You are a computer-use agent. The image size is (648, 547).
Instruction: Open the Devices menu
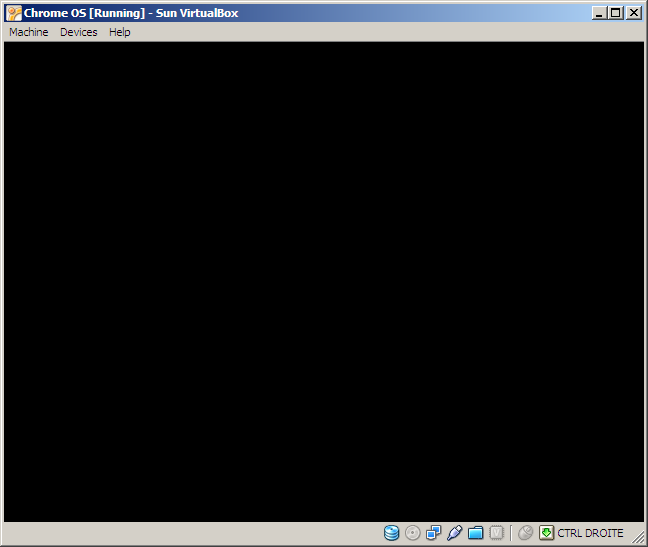[x=79, y=32]
